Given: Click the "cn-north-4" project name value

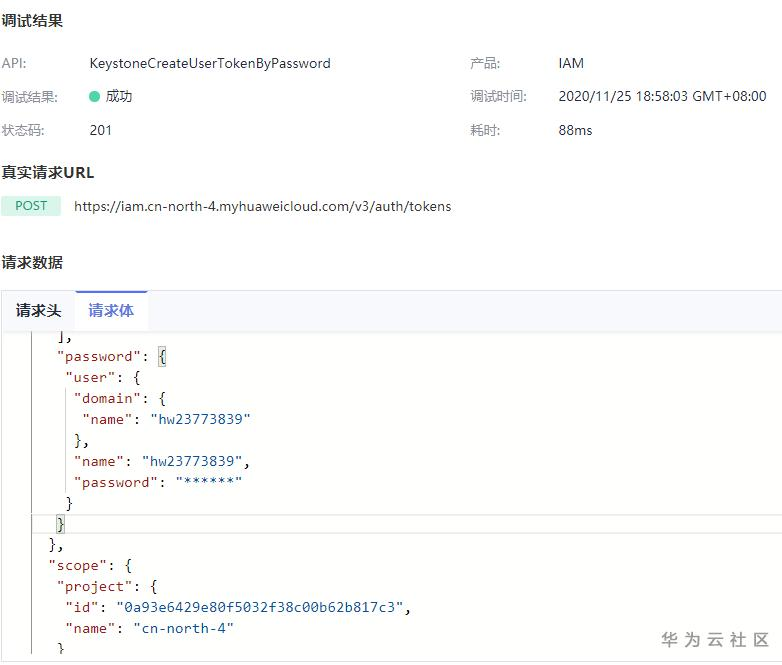Looking at the screenshot, I should (183, 628).
